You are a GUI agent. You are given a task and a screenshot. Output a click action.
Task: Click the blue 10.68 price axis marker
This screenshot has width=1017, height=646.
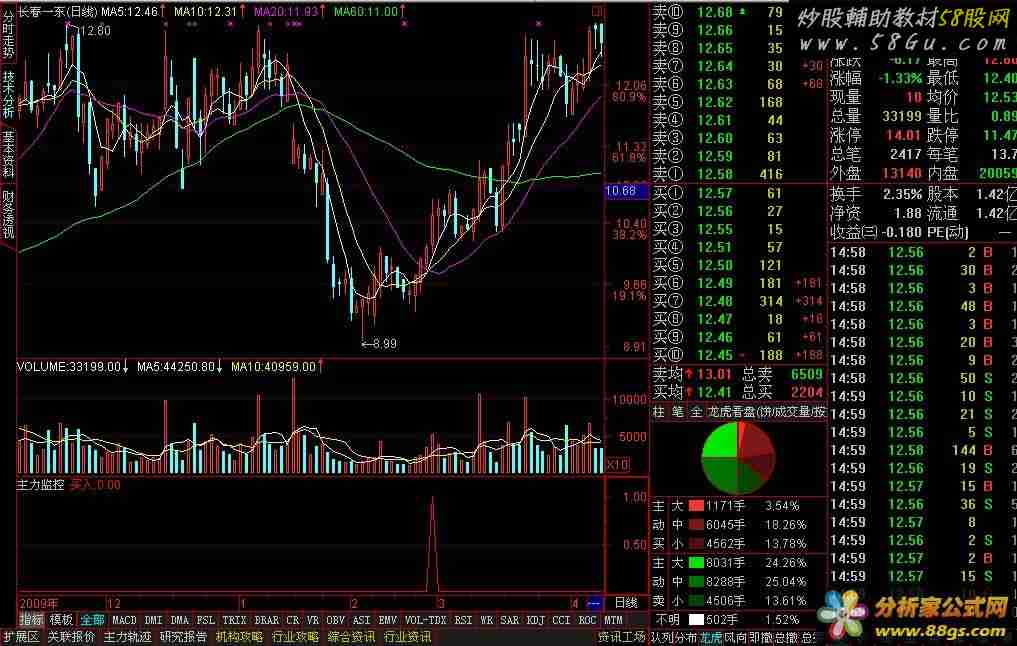coord(625,191)
